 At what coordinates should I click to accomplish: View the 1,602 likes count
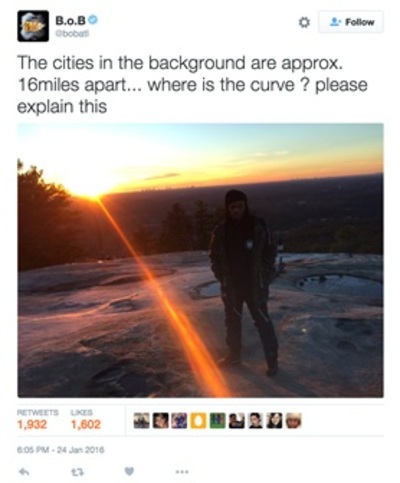pyautogui.click(x=86, y=420)
